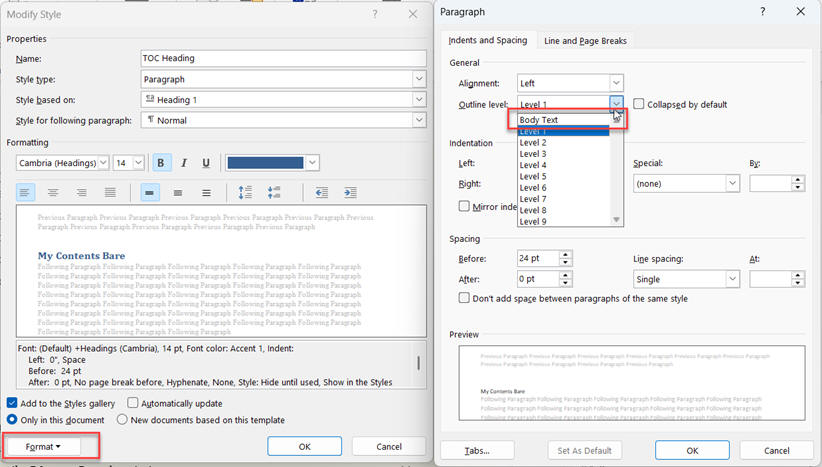
Task: Click the Tabs... button
Action: [x=477, y=450]
